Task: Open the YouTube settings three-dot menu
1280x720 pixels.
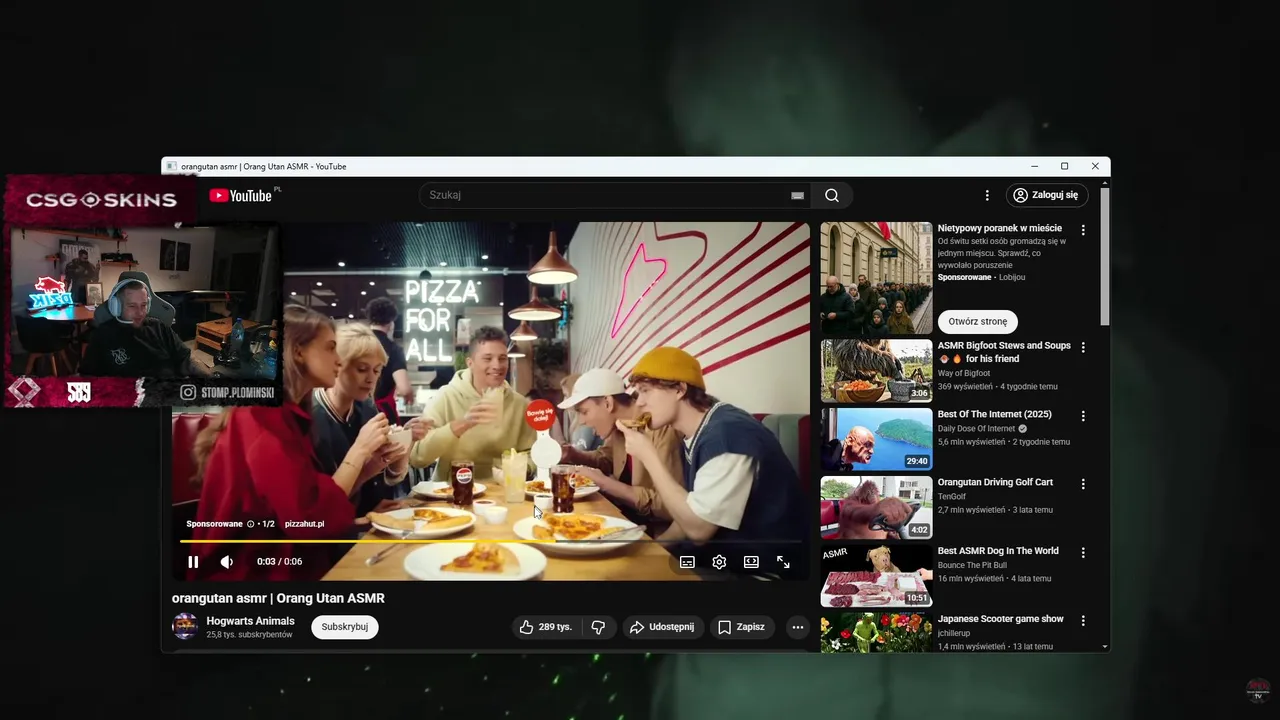Action: [987, 195]
